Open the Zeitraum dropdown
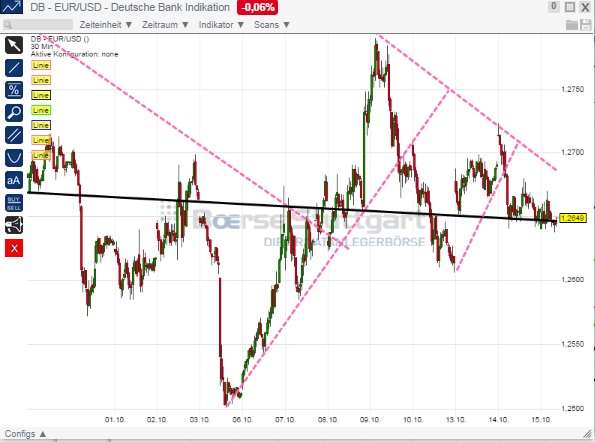This screenshot has width=595, height=442. 165,25
